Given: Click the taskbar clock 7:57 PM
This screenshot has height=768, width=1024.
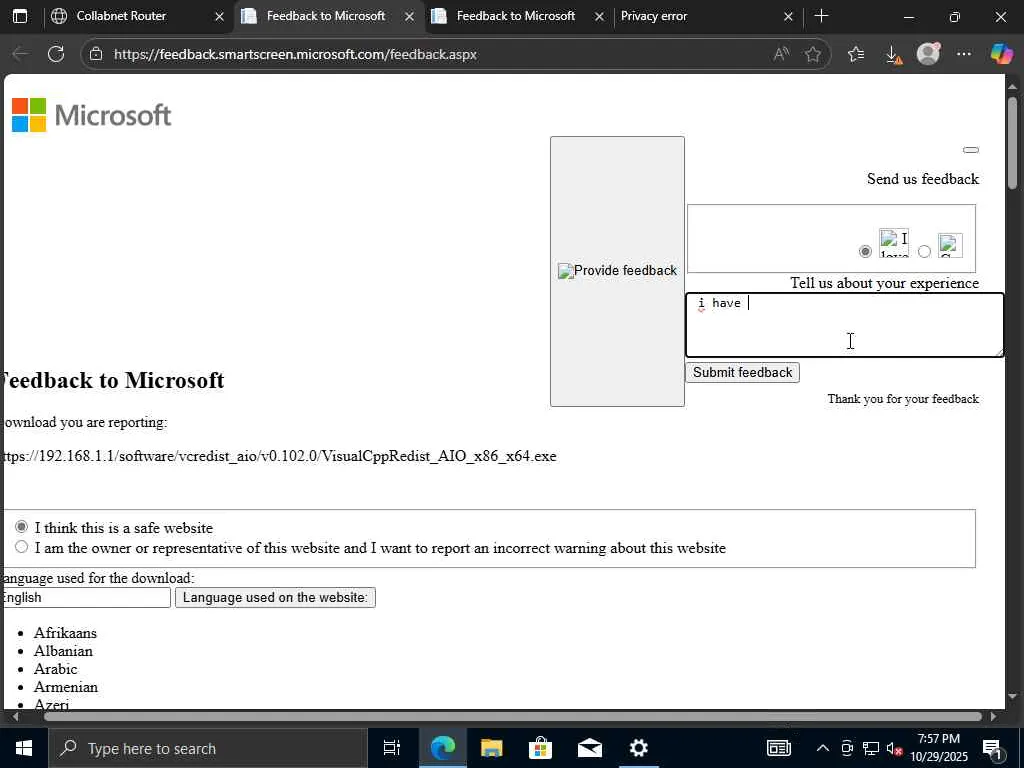Looking at the screenshot, I should (938, 748).
